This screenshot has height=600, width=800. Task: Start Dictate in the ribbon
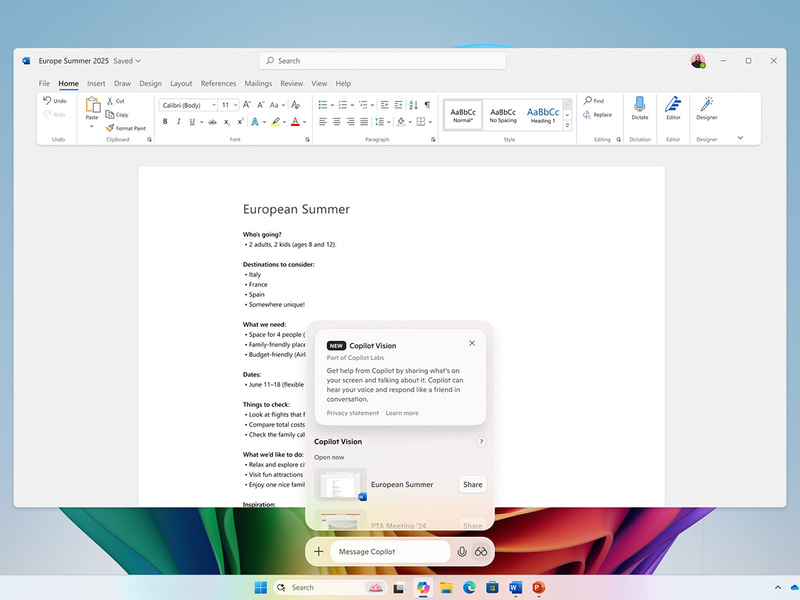[639, 110]
